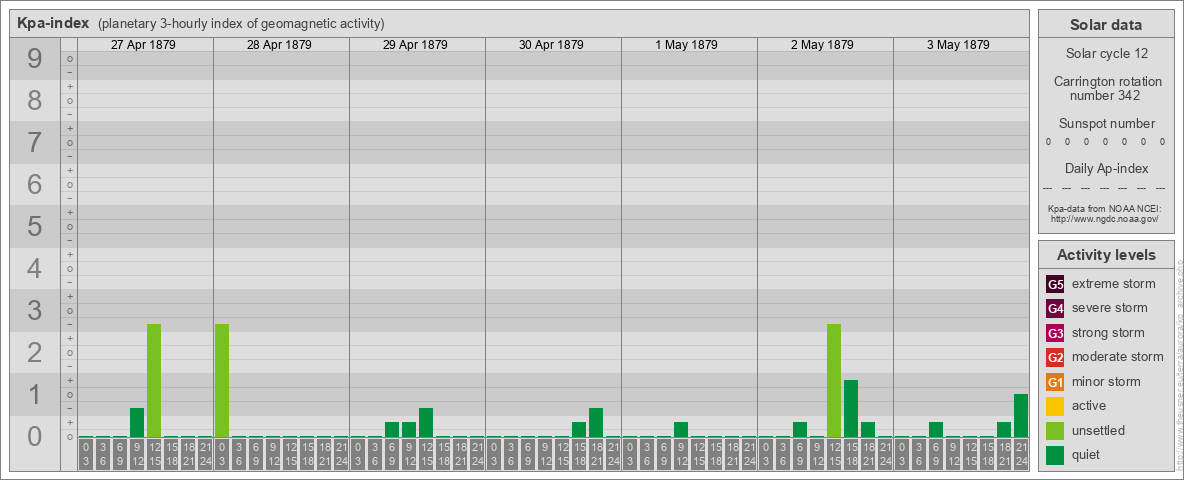Screen dimensions: 1184x480
Task: Click the 30 Apr 15-18 quiet bar
Action: point(578,429)
